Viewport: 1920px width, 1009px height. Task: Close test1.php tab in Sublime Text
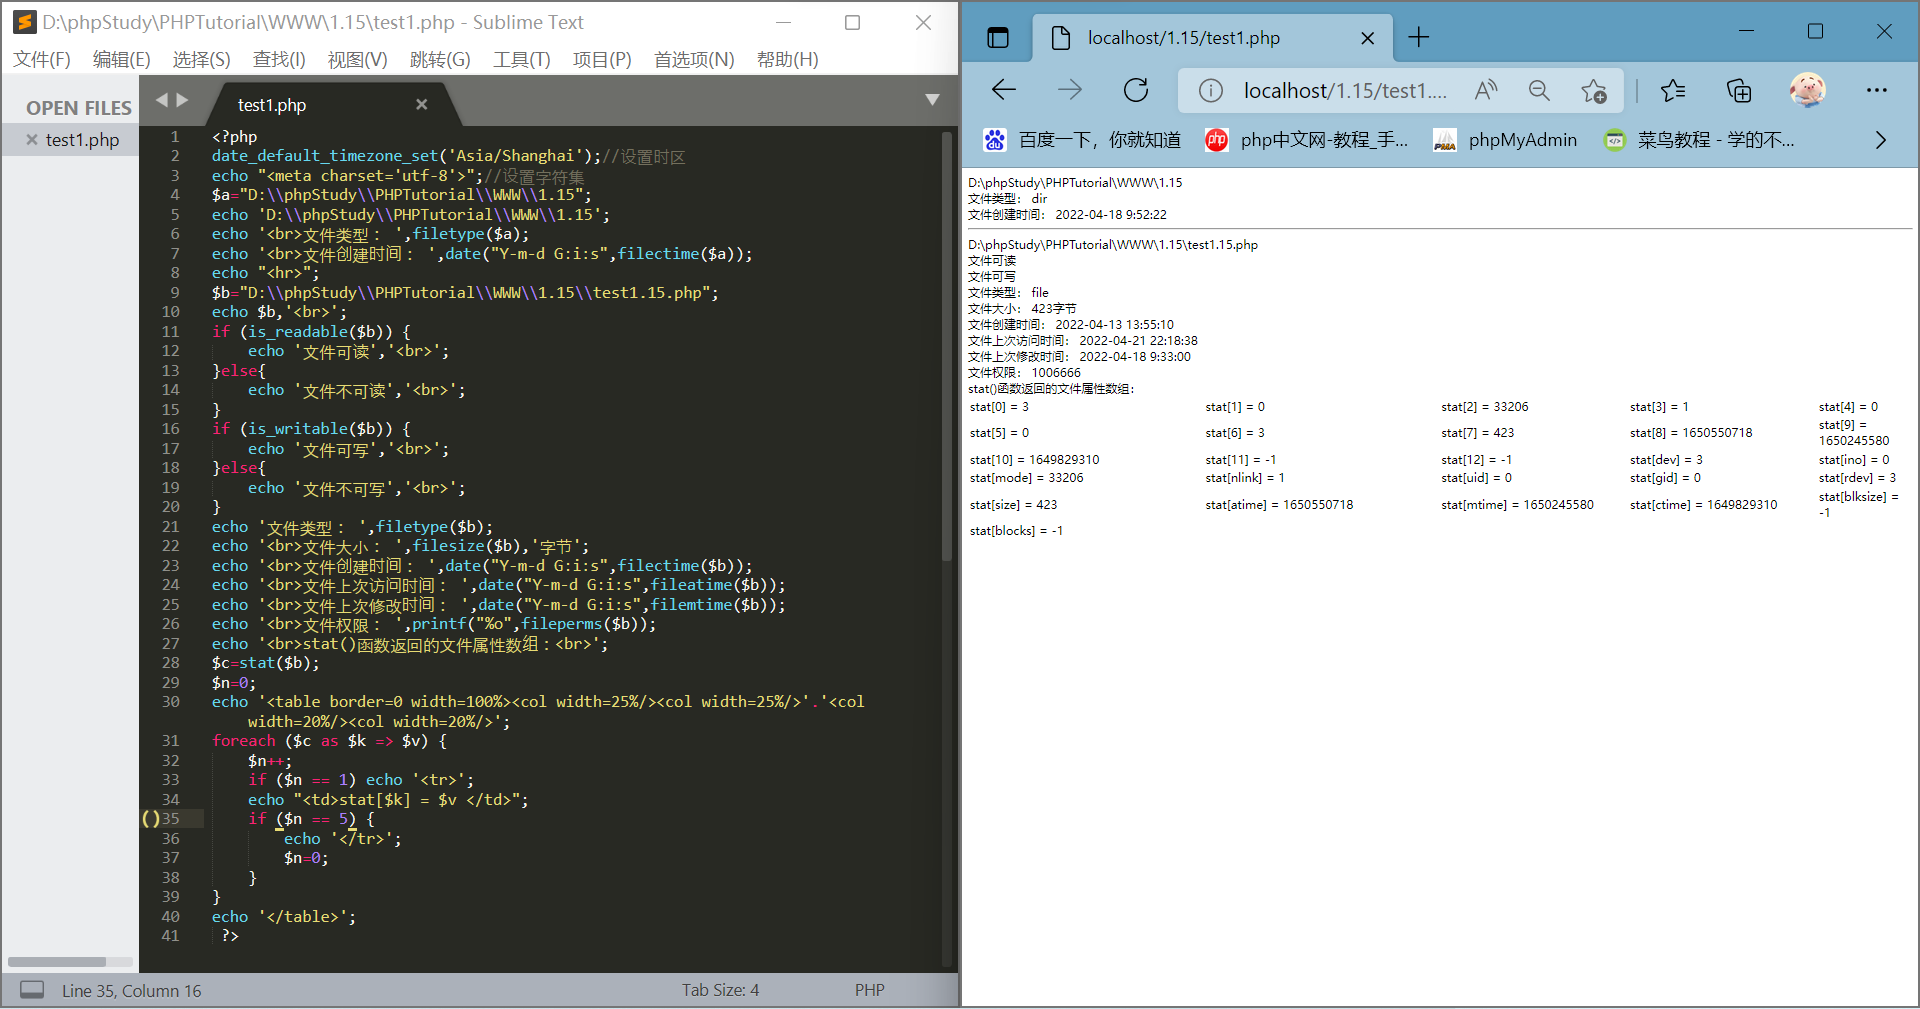(x=421, y=104)
